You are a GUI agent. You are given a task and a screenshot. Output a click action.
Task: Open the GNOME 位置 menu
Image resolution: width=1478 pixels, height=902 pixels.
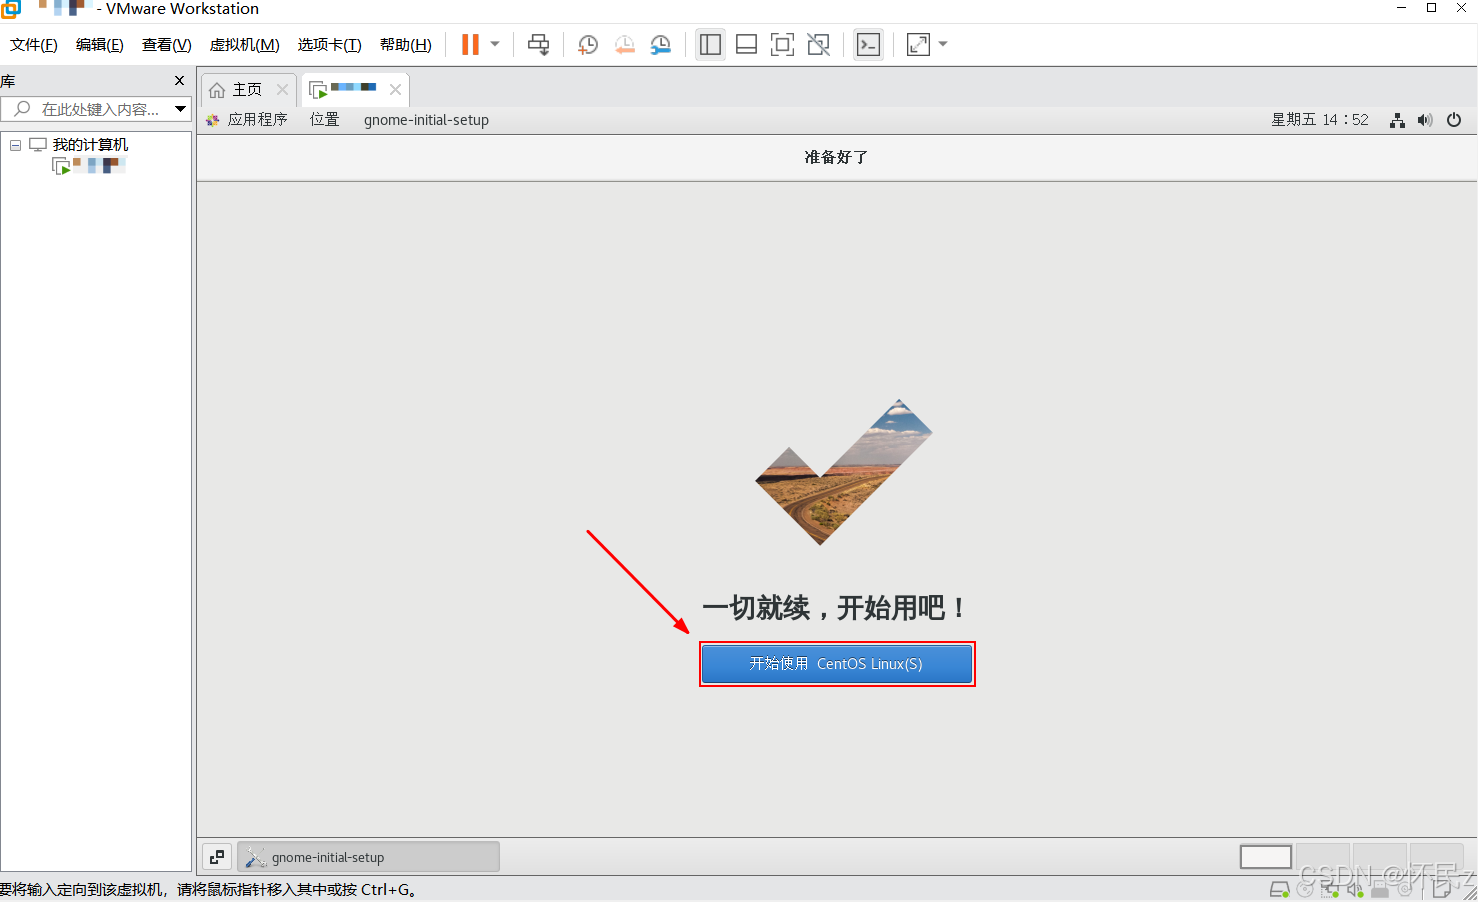click(324, 120)
